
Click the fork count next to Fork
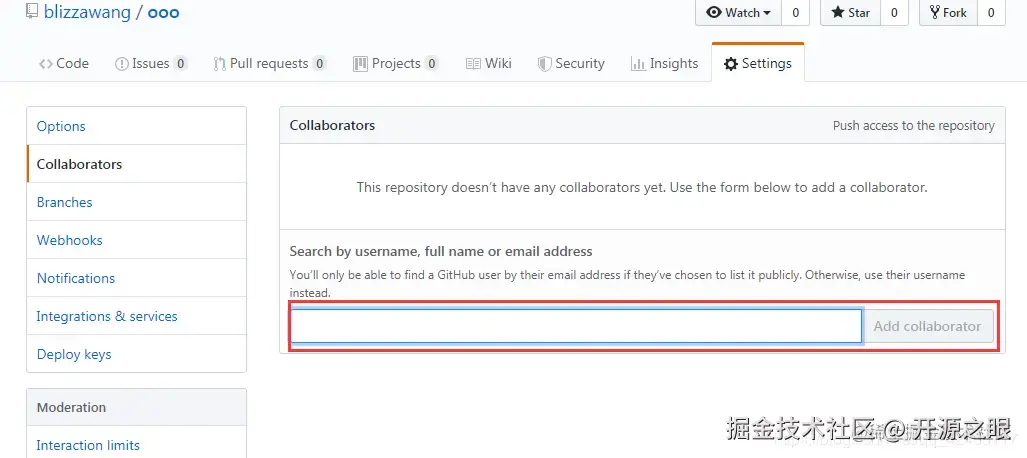(x=991, y=12)
